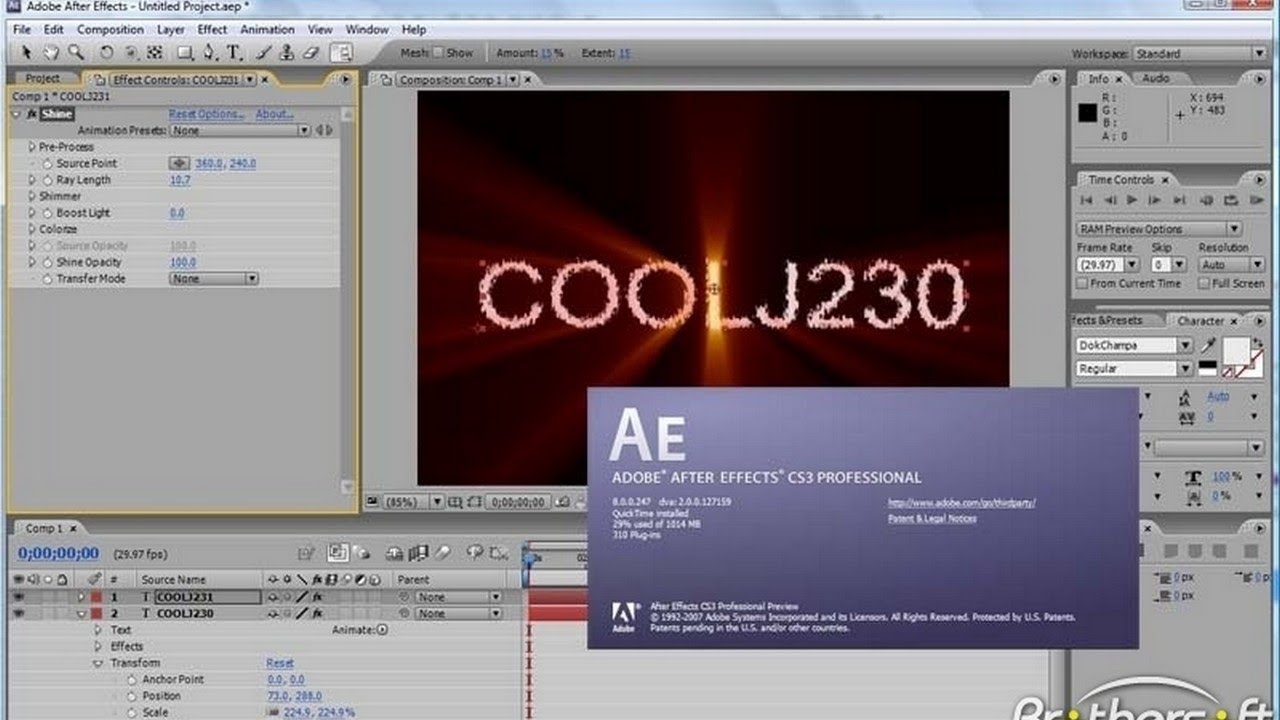The width and height of the screenshot is (1280, 720).
Task: Open the Workspace Standard dropdown
Action: [1200, 54]
